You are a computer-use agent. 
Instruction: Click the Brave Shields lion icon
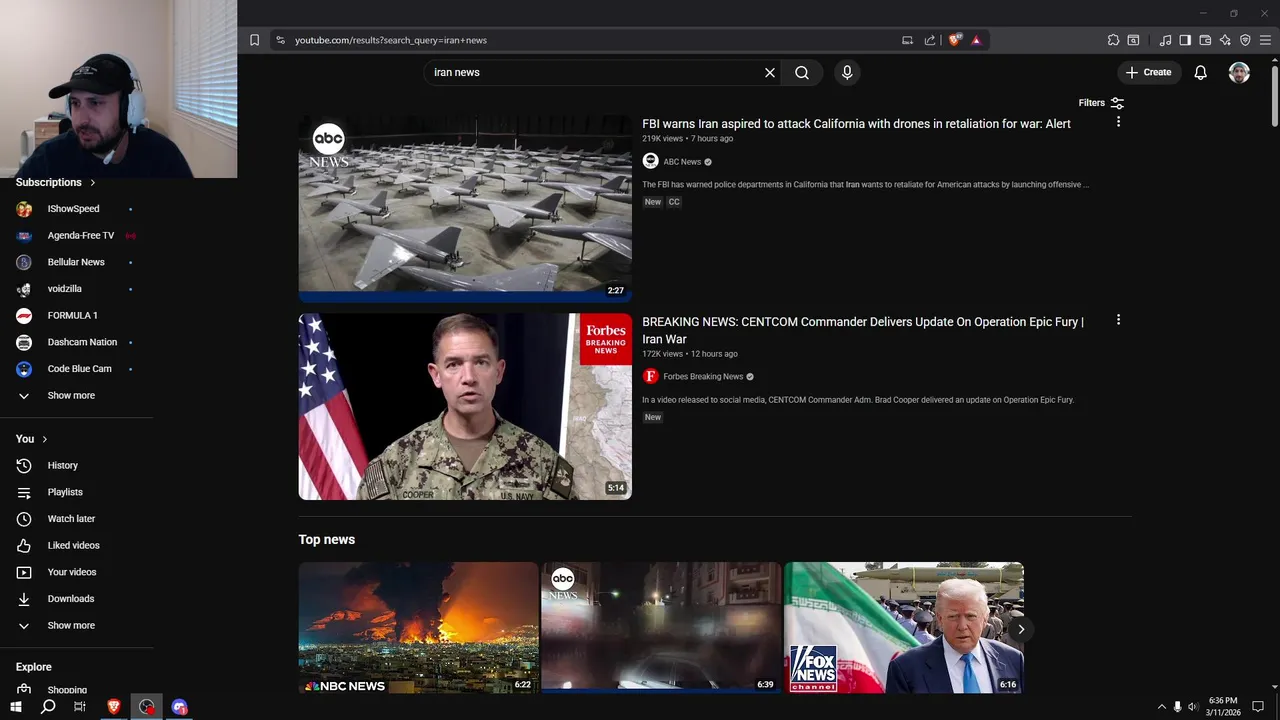pyautogui.click(x=955, y=40)
